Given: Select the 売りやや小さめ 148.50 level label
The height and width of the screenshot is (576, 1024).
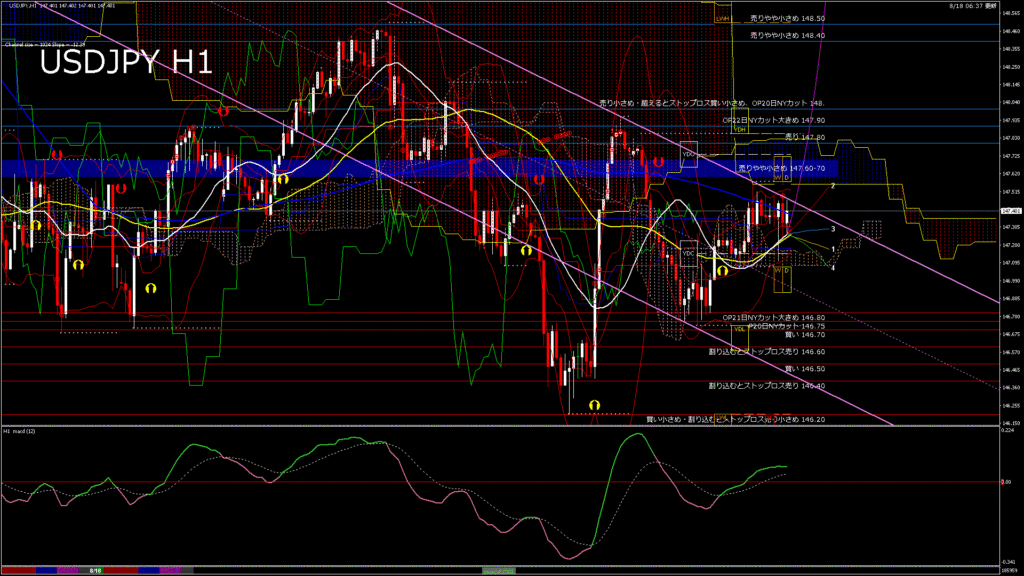Looking at the screenshot, I should pos(787,18).
